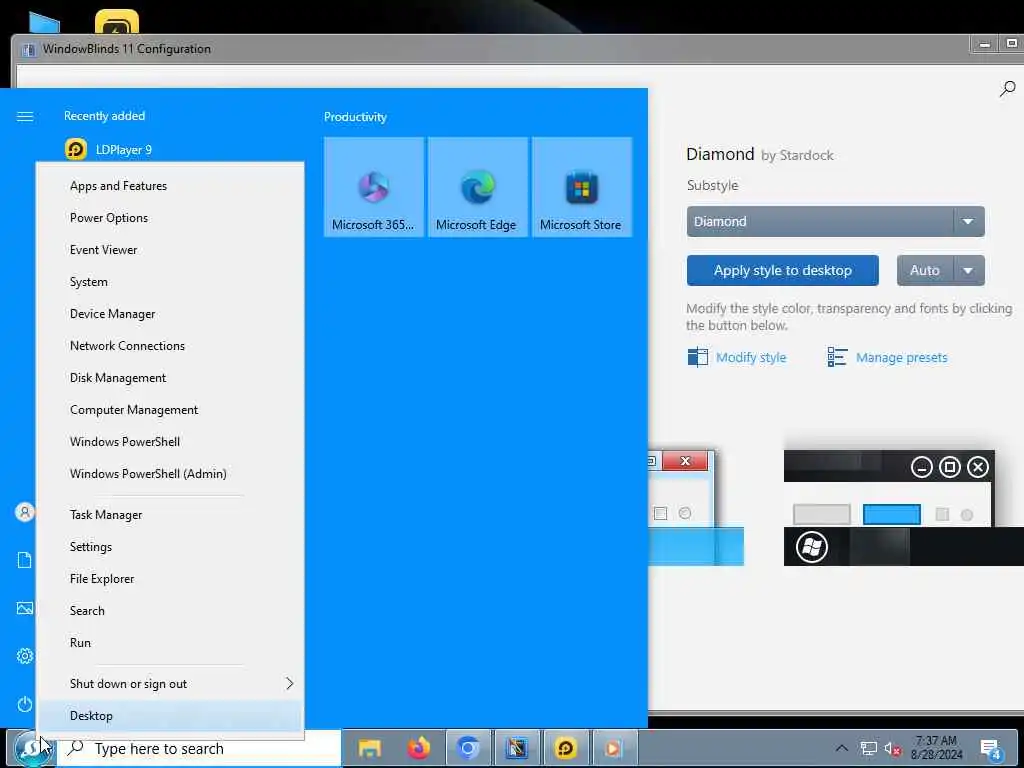Focus the Type here to search box
The image size is (1024, 768).
click(x=200, y=749)
